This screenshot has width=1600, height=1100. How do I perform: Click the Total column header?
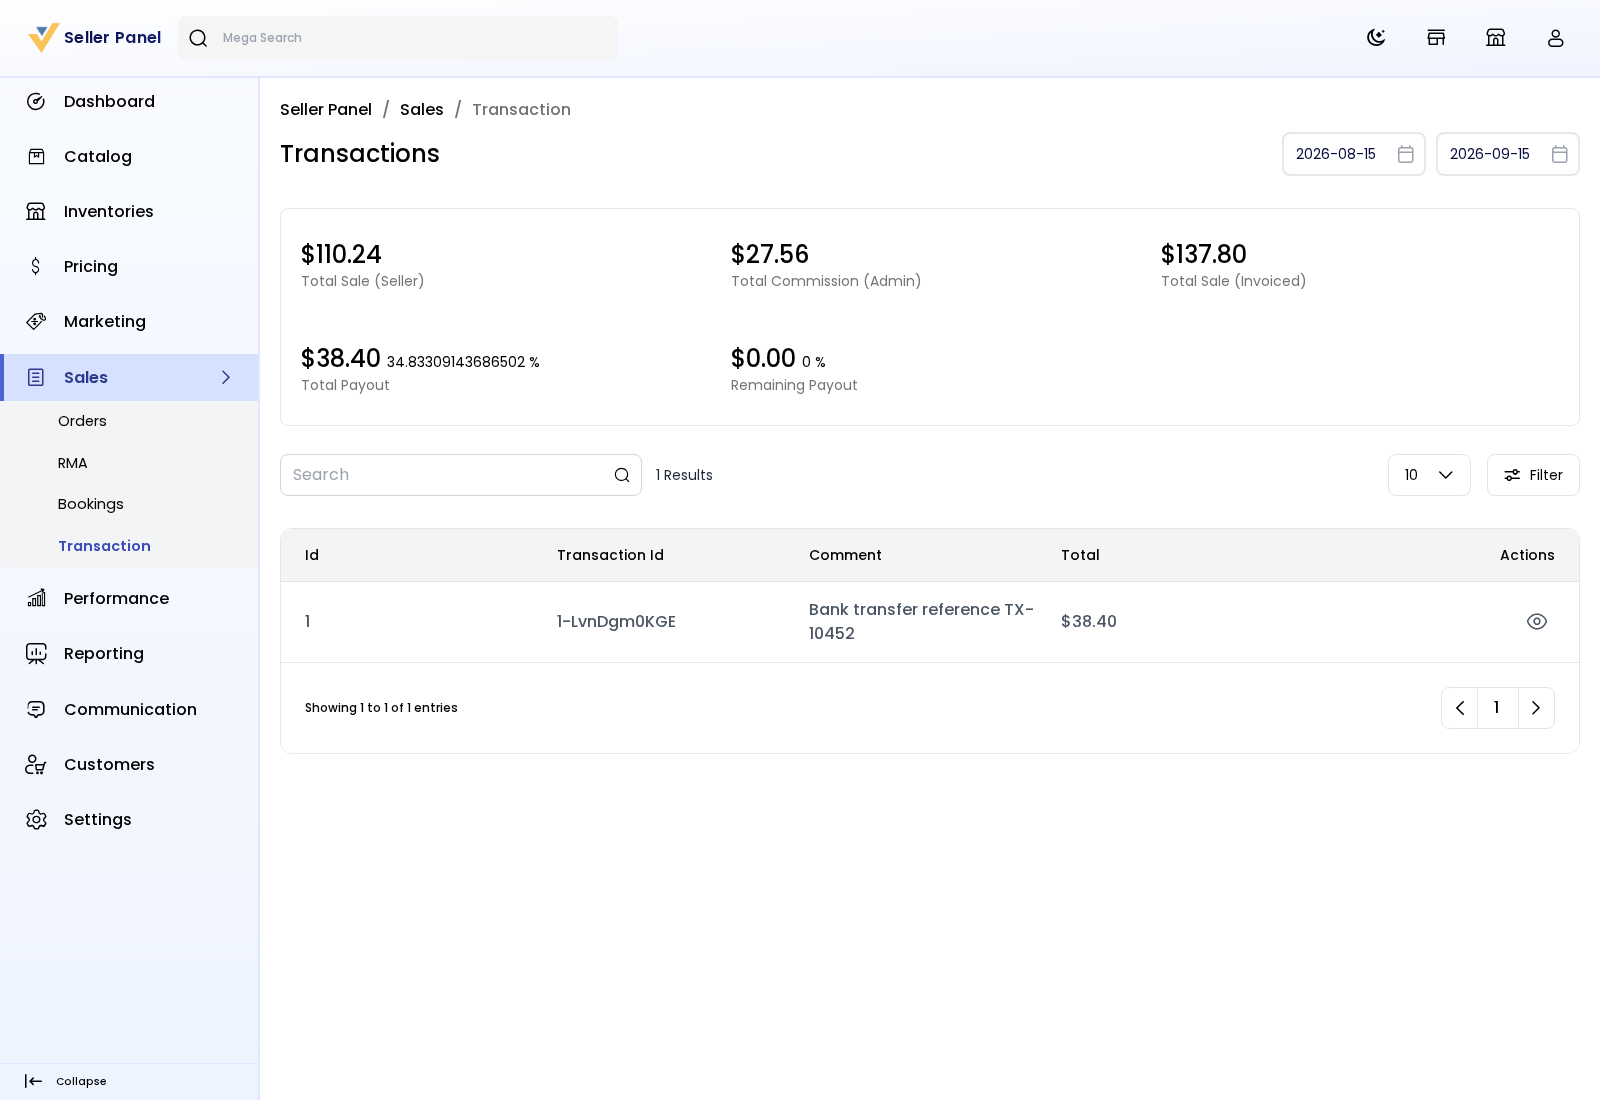[x=1080, y=556]
